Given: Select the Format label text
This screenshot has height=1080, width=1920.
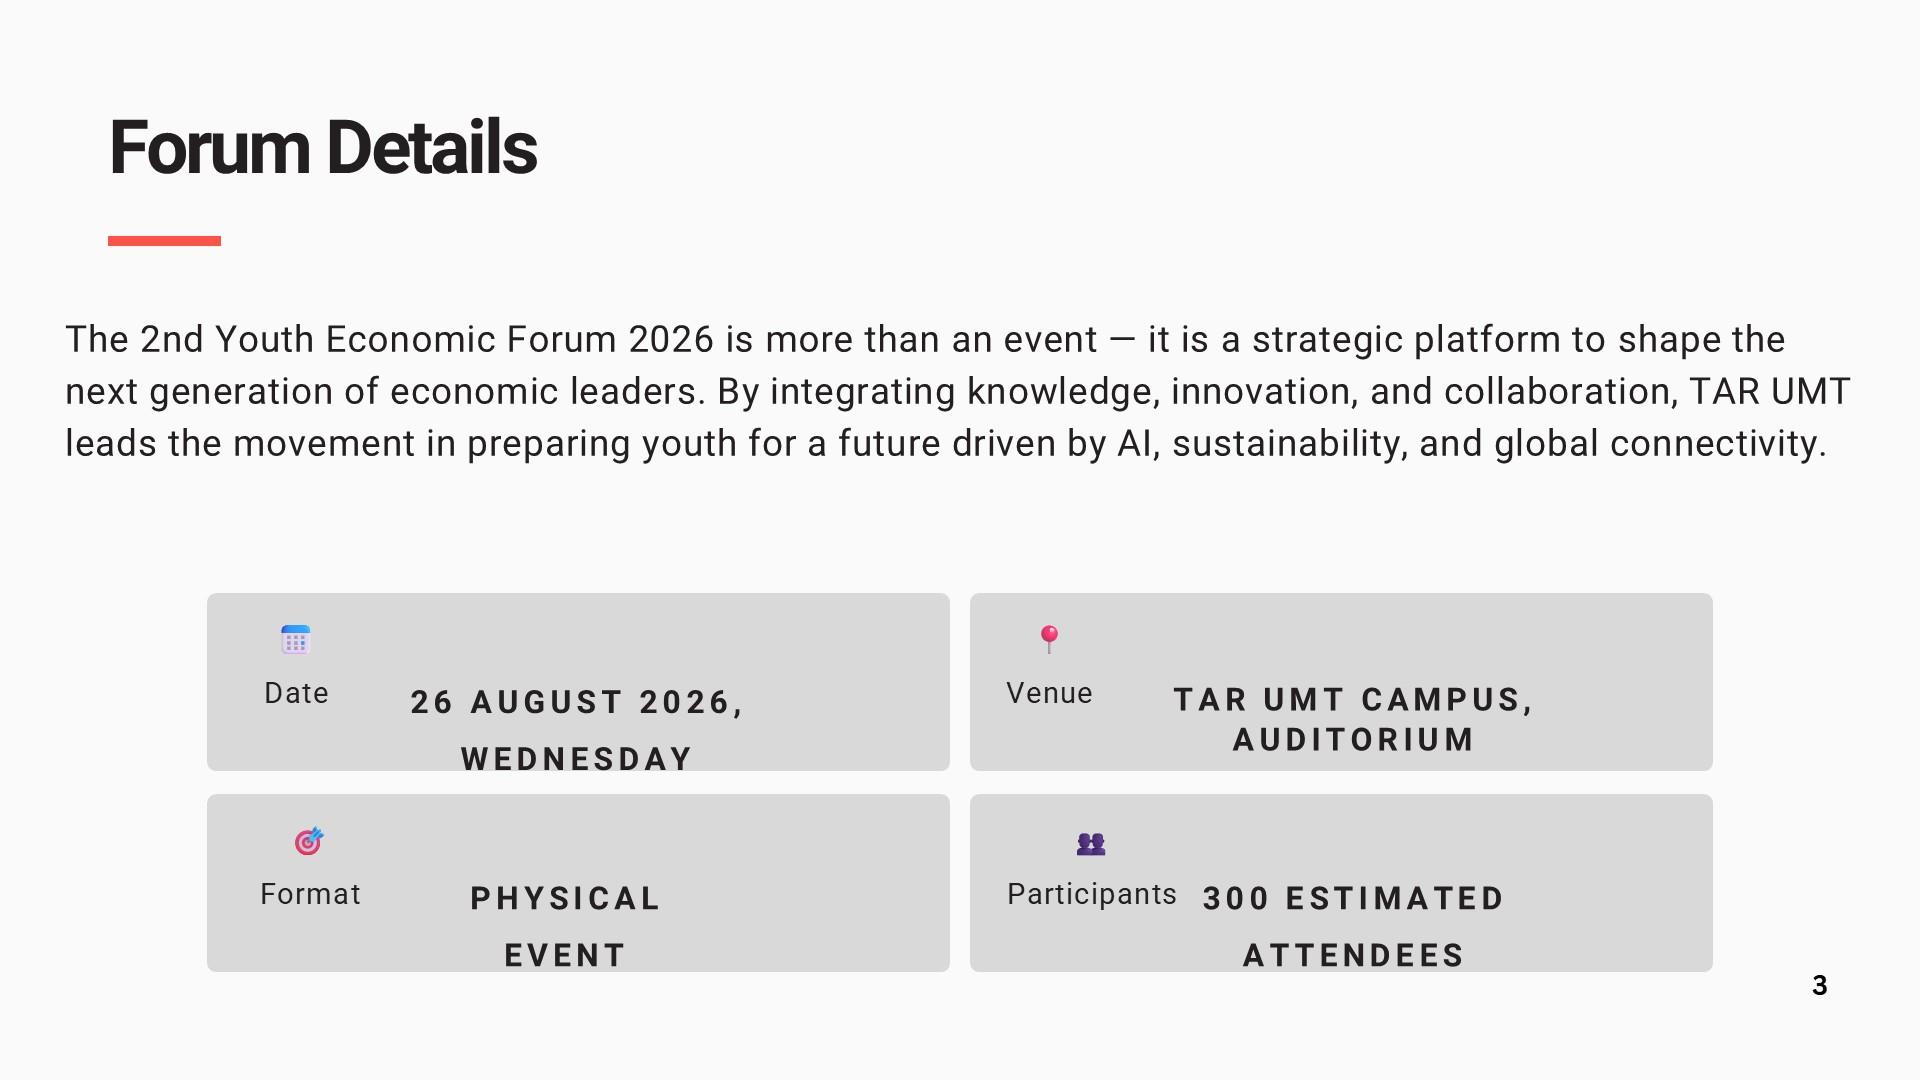Looking at the screenshot, I should coord(310,894).
